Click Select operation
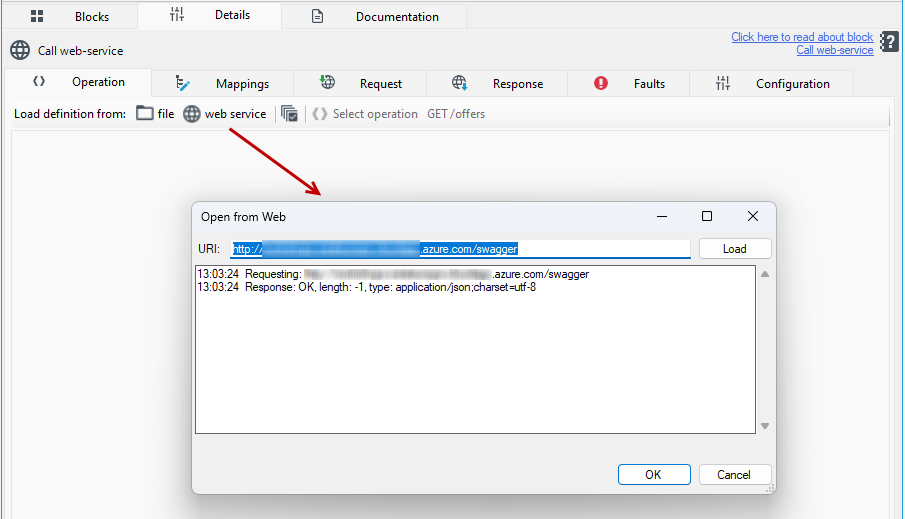The image size is (905, 519). [x=375, y=114]
